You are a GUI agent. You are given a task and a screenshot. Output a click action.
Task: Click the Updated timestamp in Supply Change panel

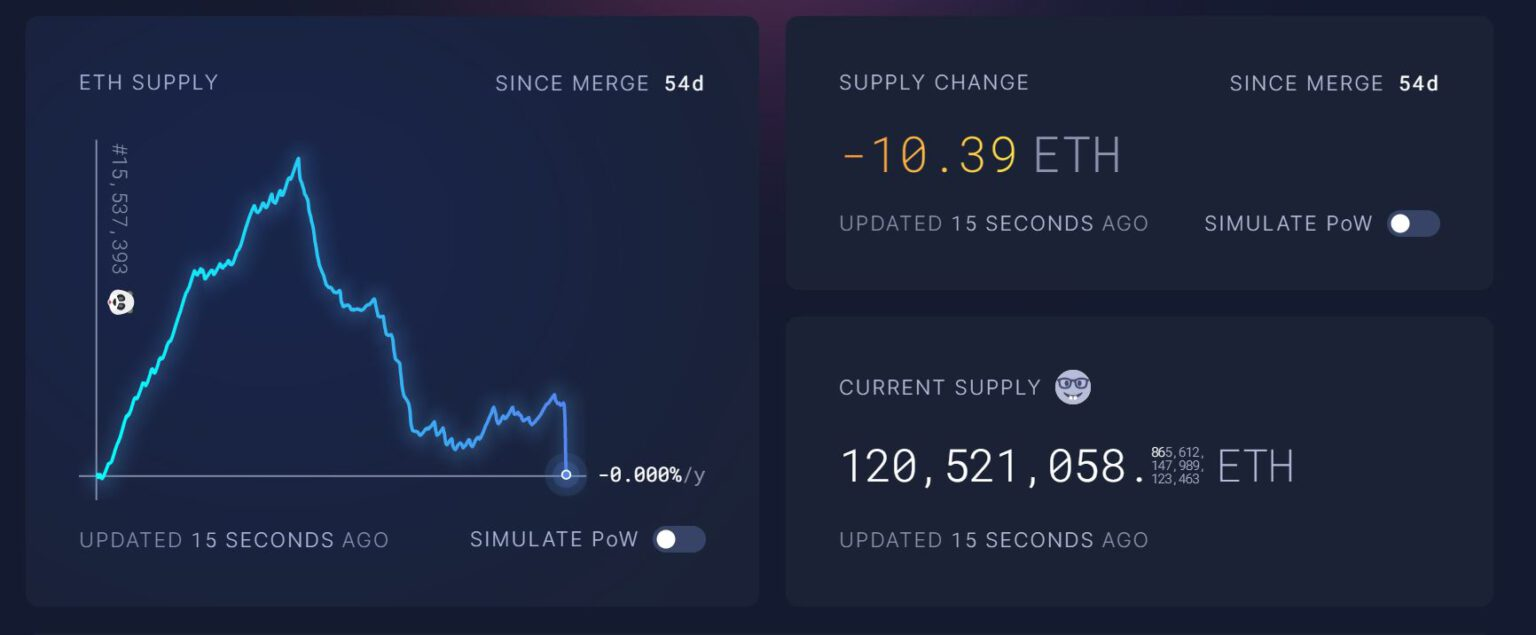pyautogui.click(x=993, y=224)
